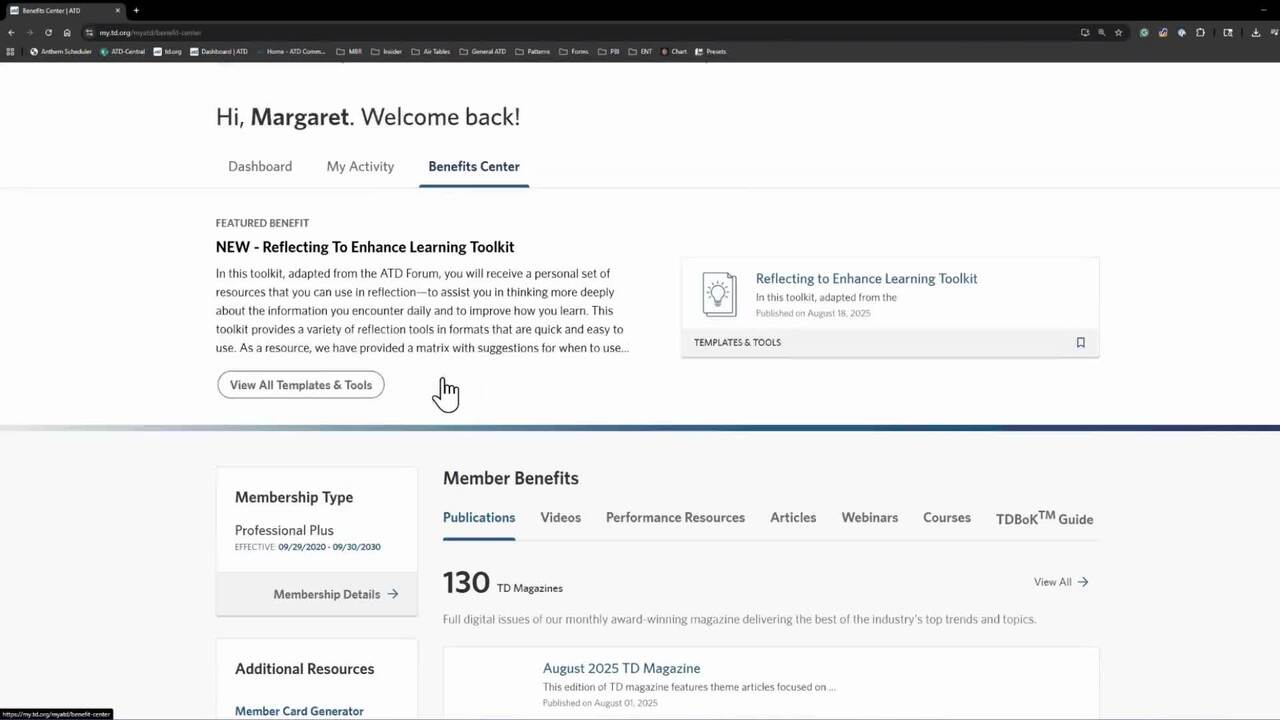Open site information icon in address bar

90,32
